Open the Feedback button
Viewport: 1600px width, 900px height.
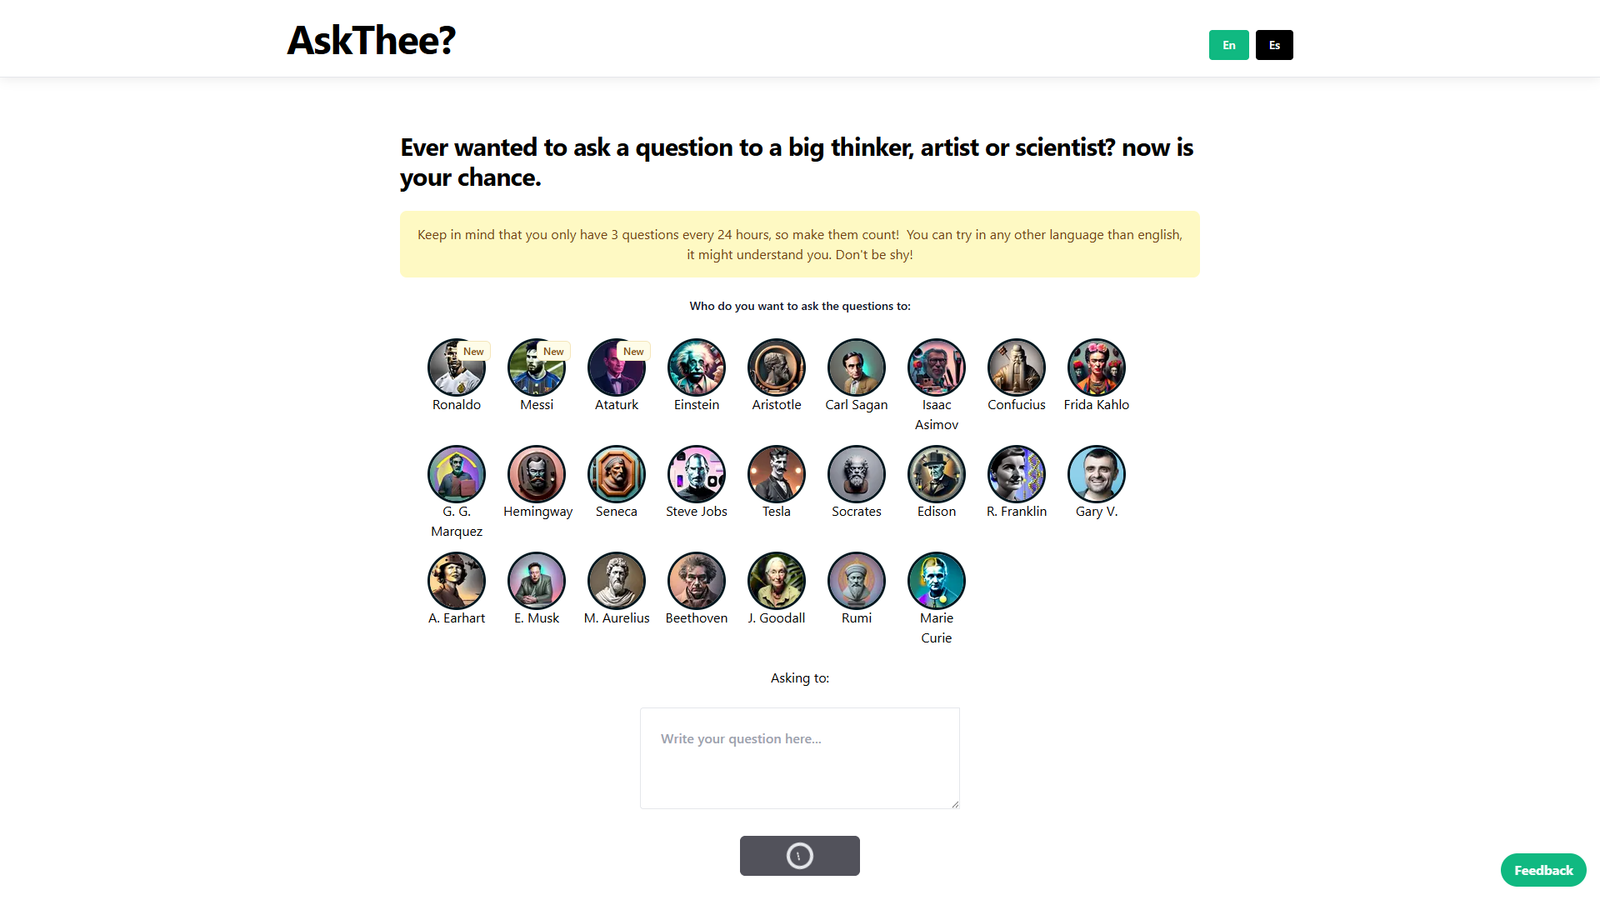point(1543,870)
